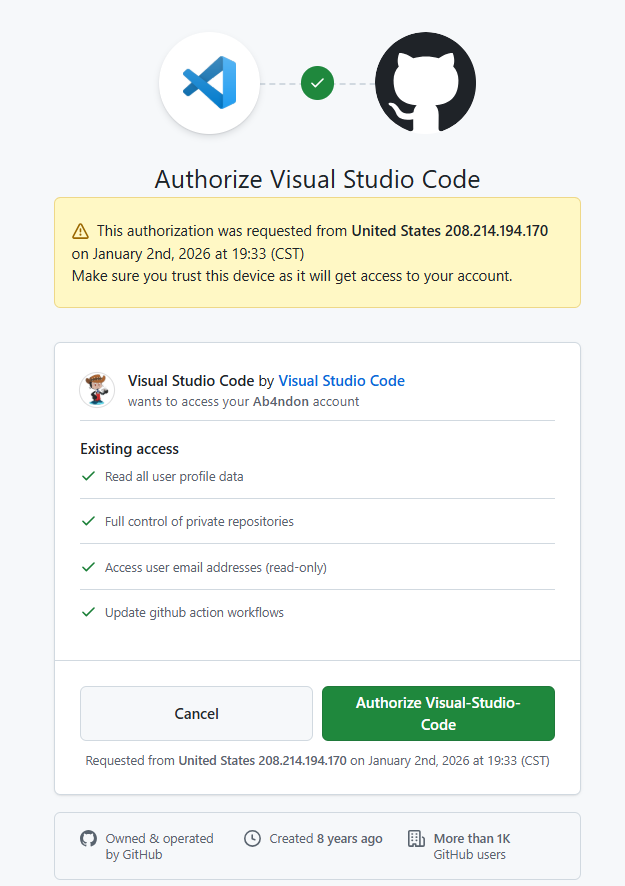This screenshot has height=886, width=625.
Task: Open the blue Visual Studio Code publisher link
Action: click(341, 381)
